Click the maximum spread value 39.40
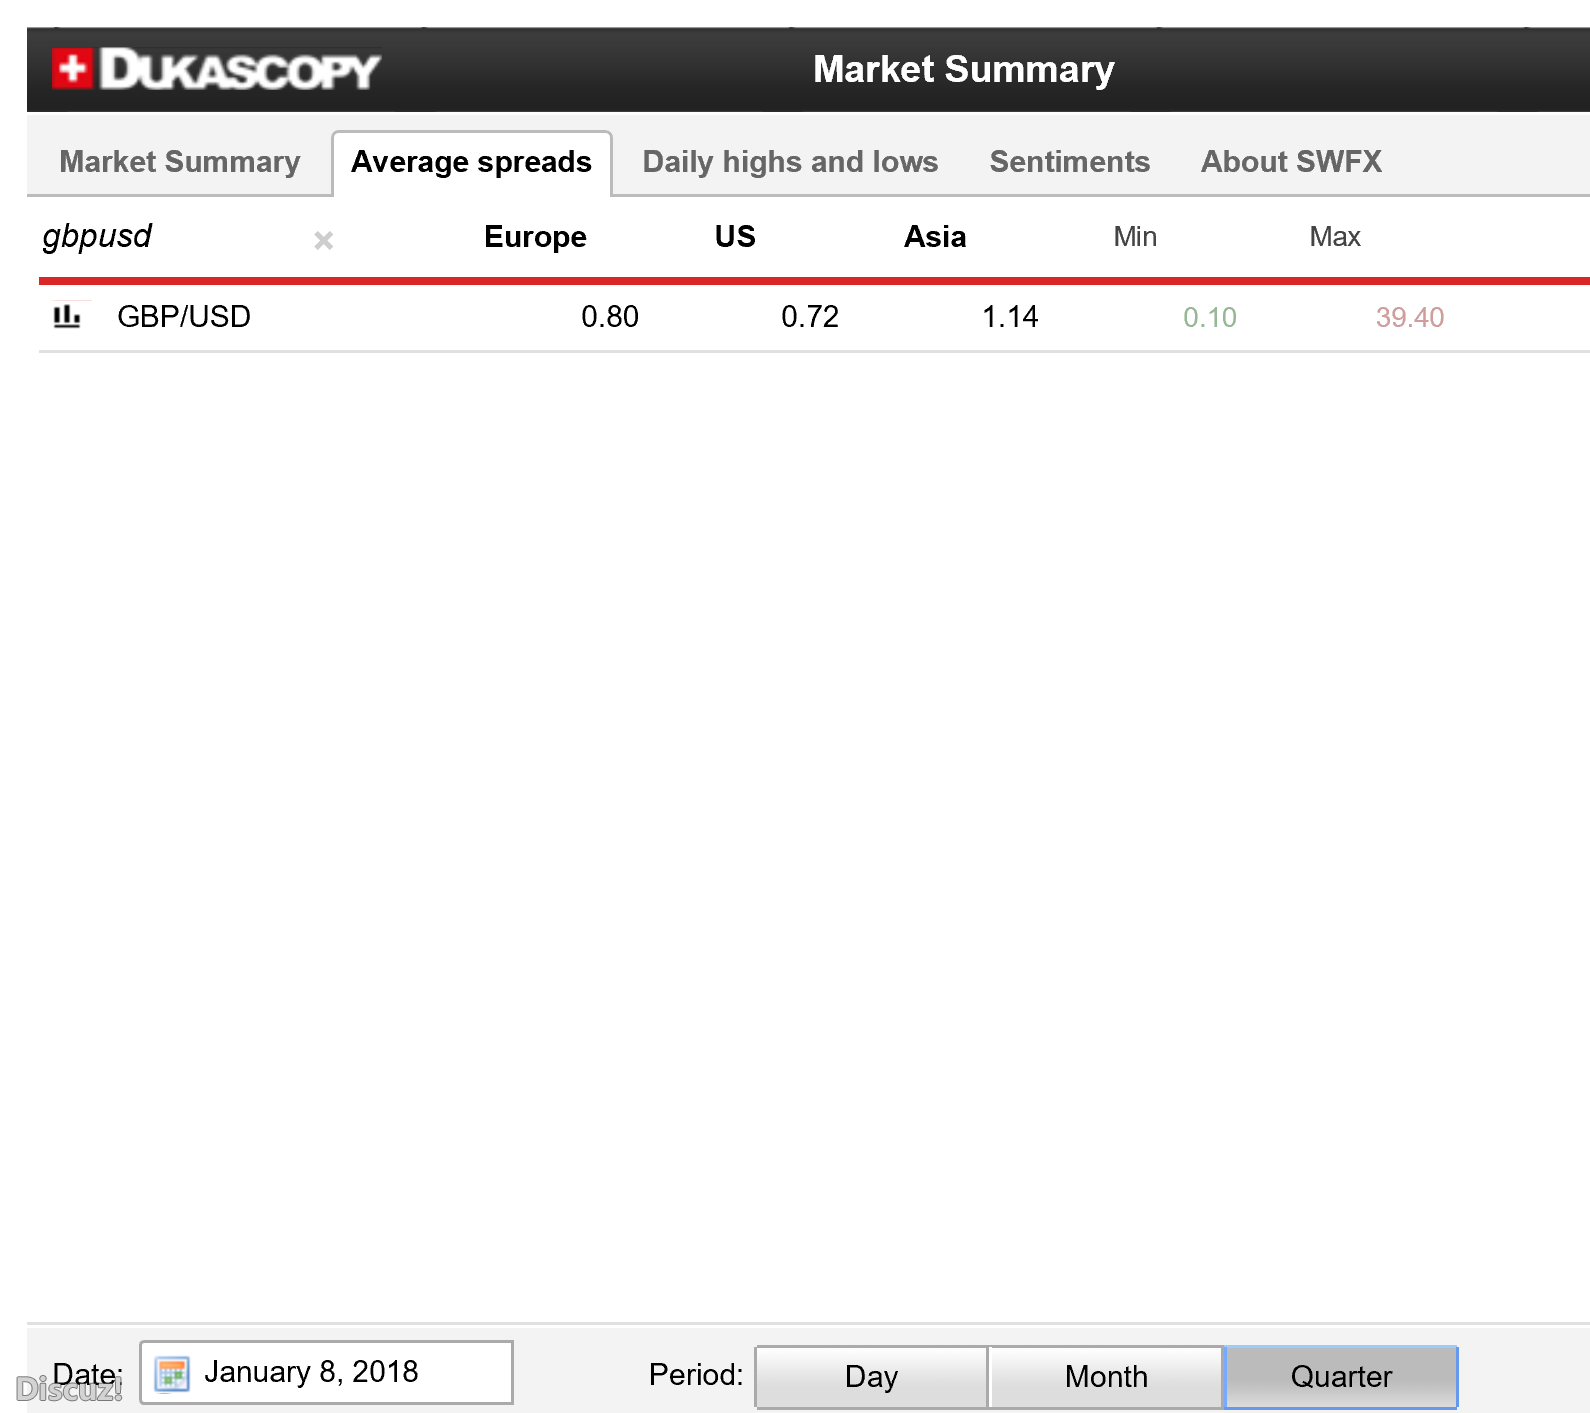Viewport: 1590px width, 1413px height. [x=1410, y=318]
